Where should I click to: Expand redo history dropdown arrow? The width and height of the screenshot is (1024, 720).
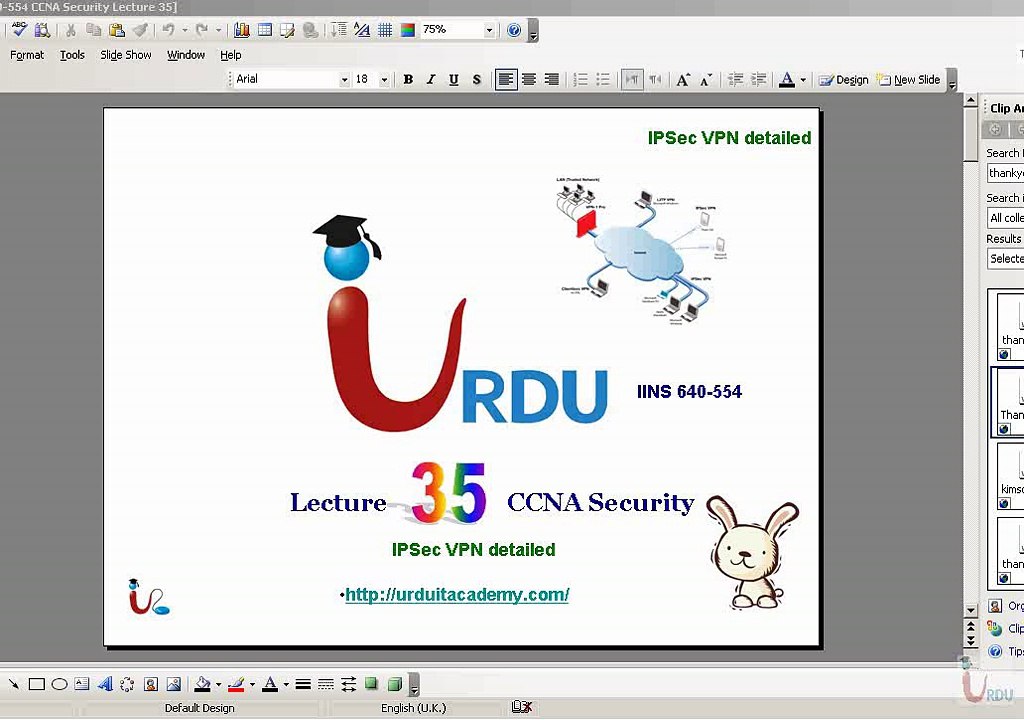[218, 29]
